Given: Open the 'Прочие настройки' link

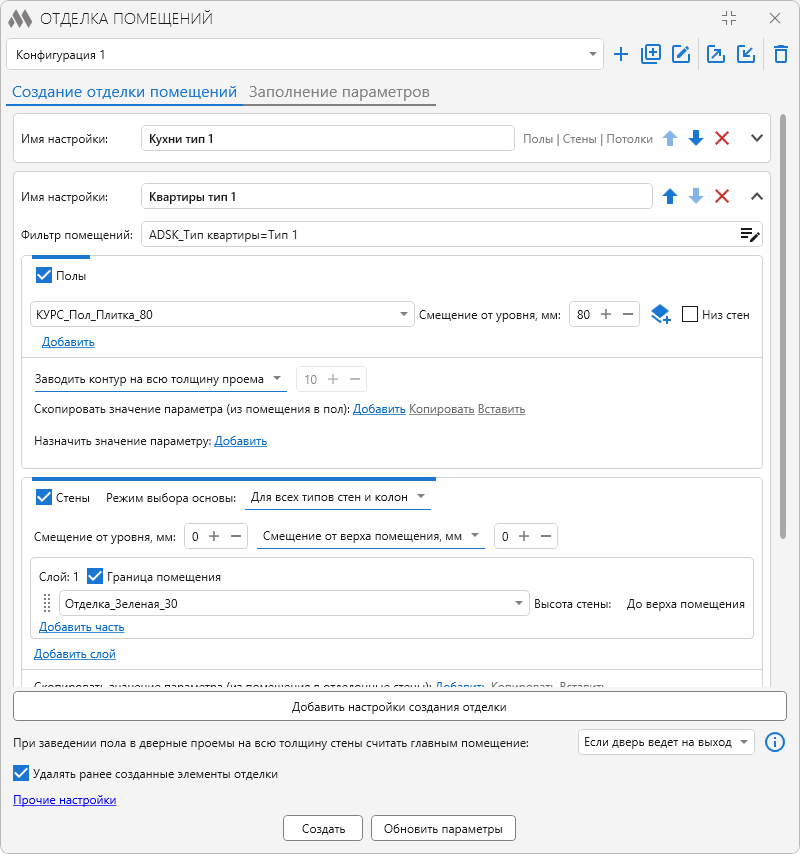Looking at the screenshot, I should [65, 800].
